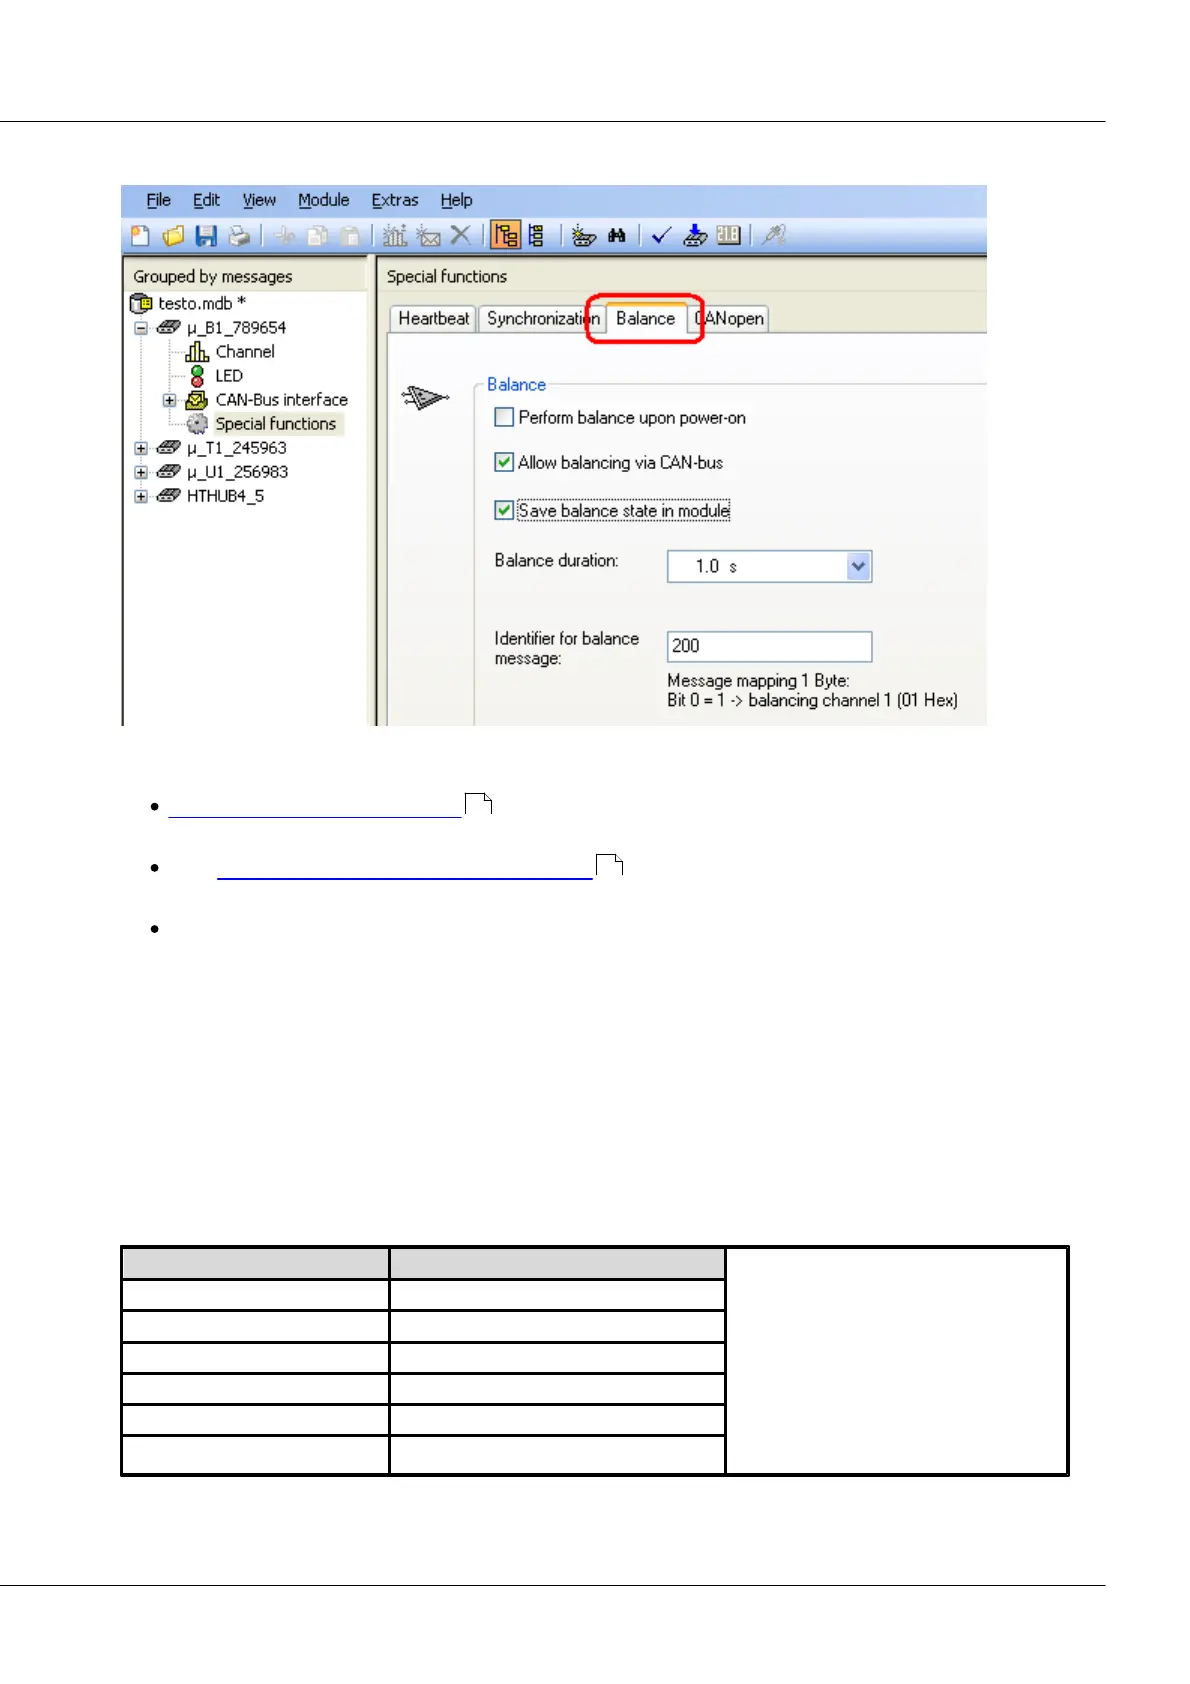
Task: Open the View menu
Action: pyautogui.click(x=259, y=200)
